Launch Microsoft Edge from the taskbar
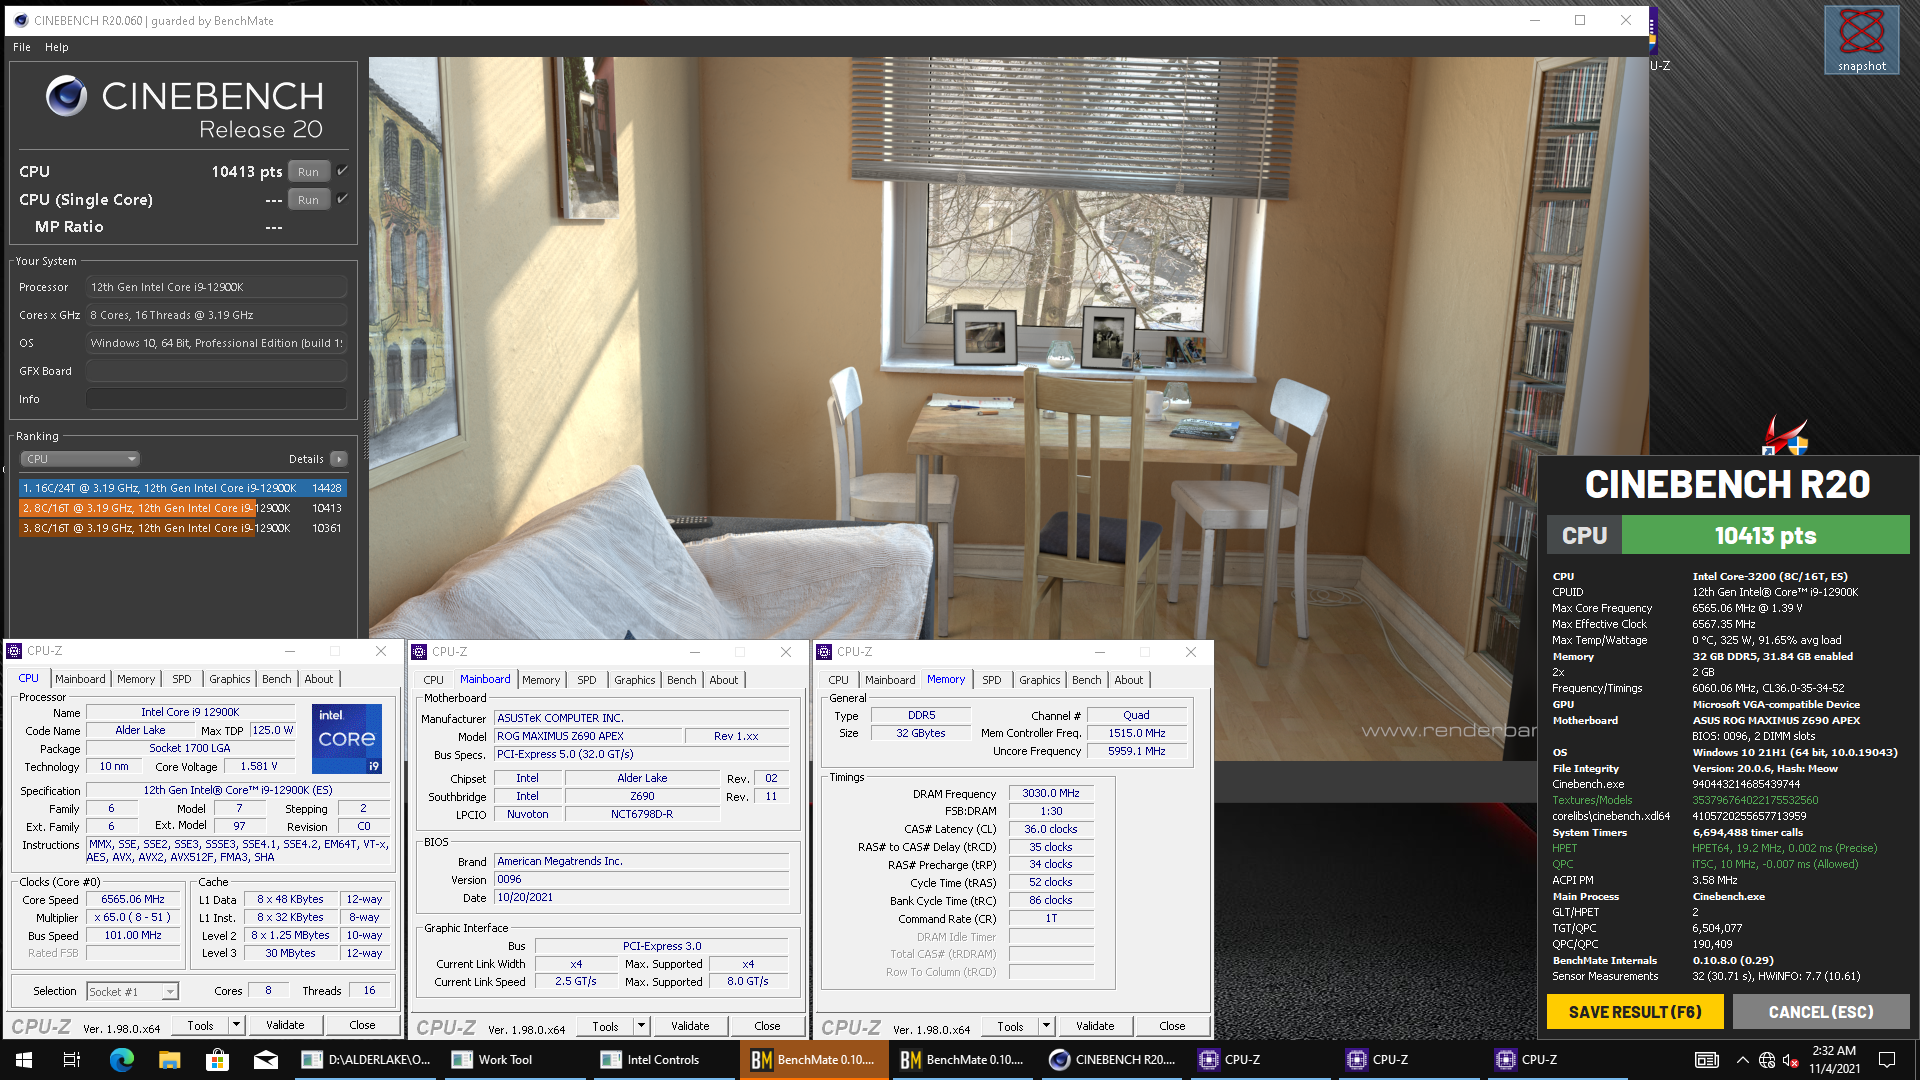The image size is (1920, 1080). (121, 1059)
